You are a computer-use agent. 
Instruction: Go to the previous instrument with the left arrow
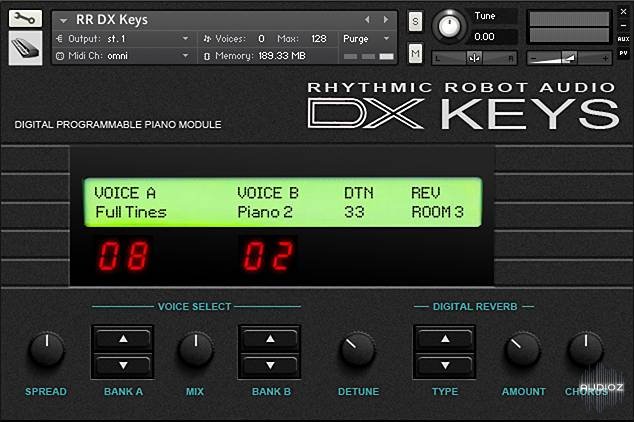coord(367,19)
